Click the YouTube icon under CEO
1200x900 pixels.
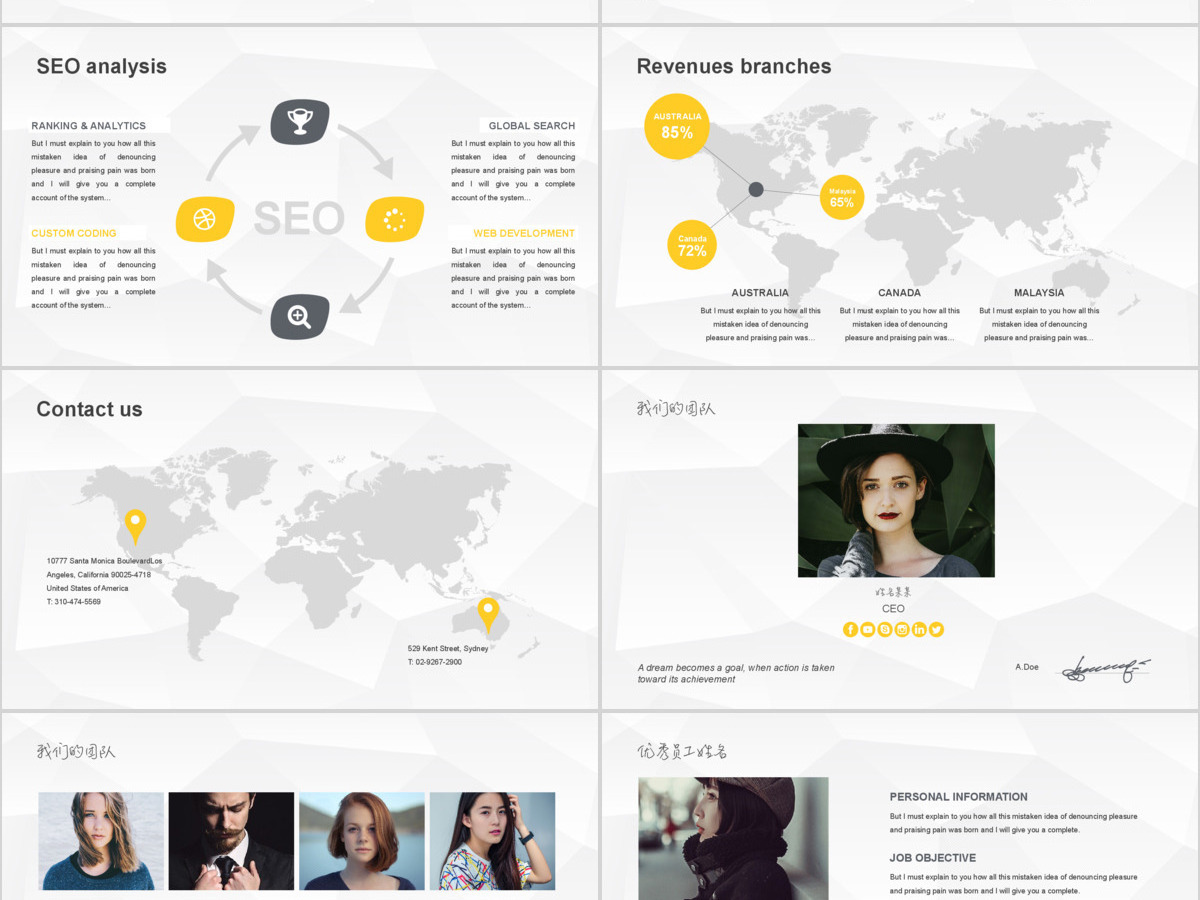868,629
